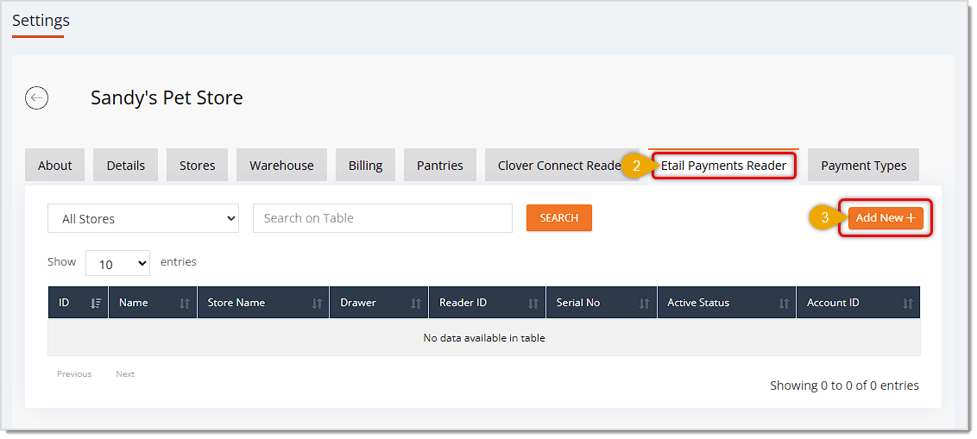Viewport: 977px width, 439px height.
Task: Switch to the Details tab
Action: point(125,166)
